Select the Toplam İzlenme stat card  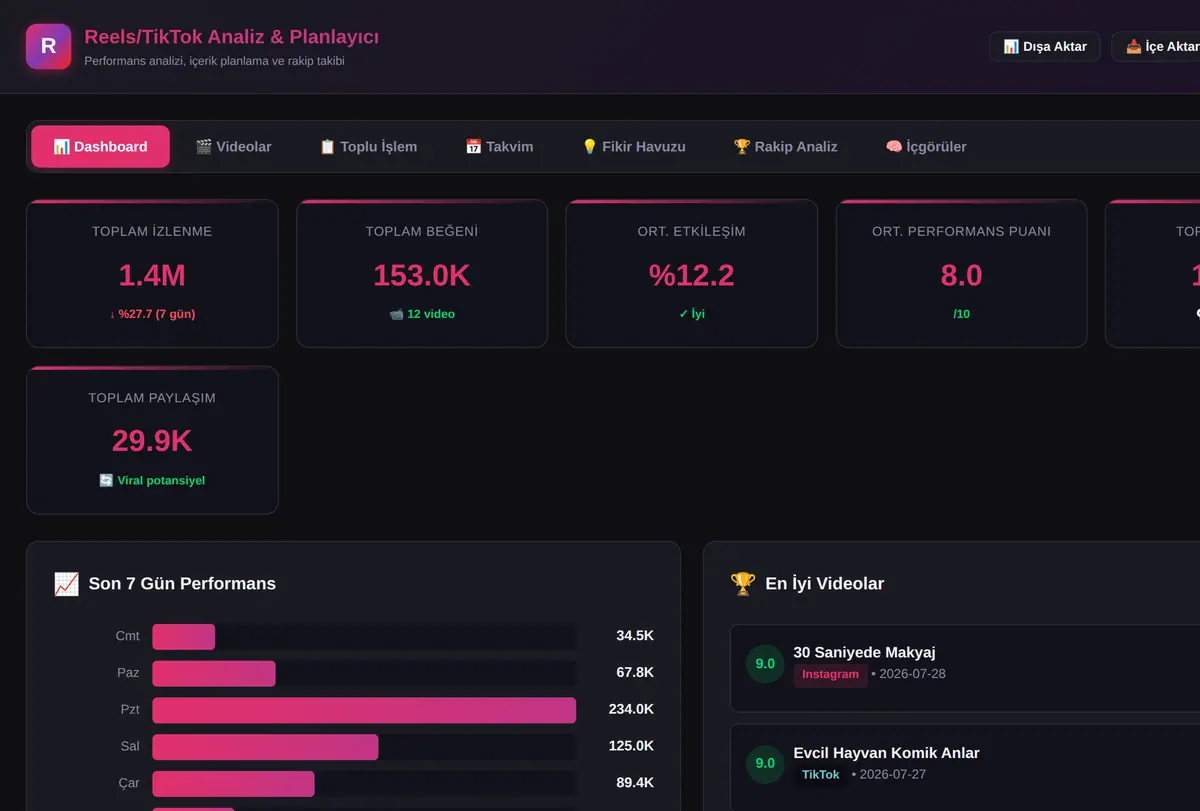152,274
